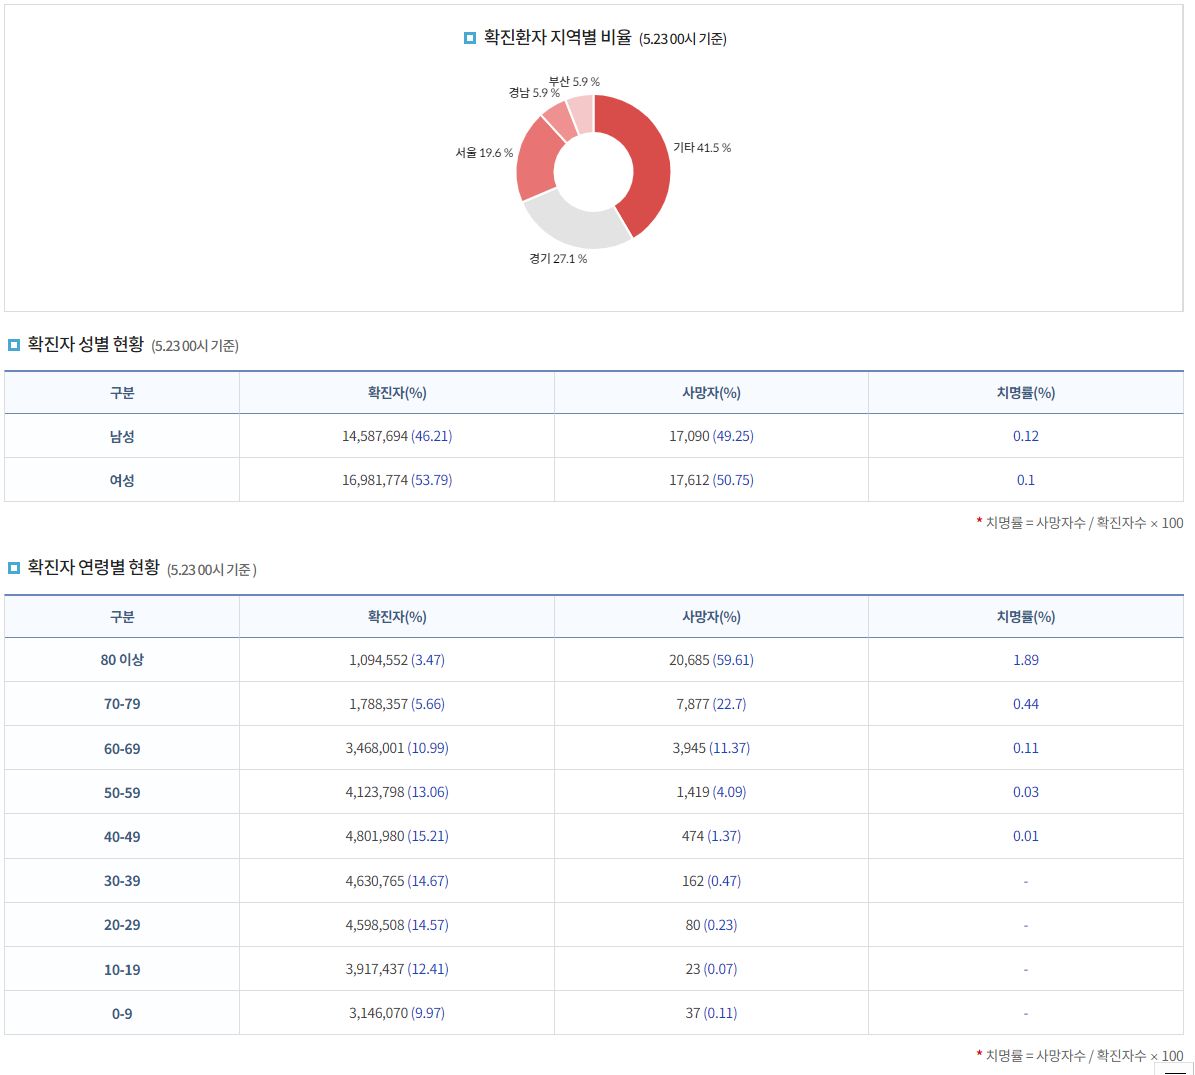Click the 치명률(%) header in gender table
1195x1075 pixels.
[1026, 393]
